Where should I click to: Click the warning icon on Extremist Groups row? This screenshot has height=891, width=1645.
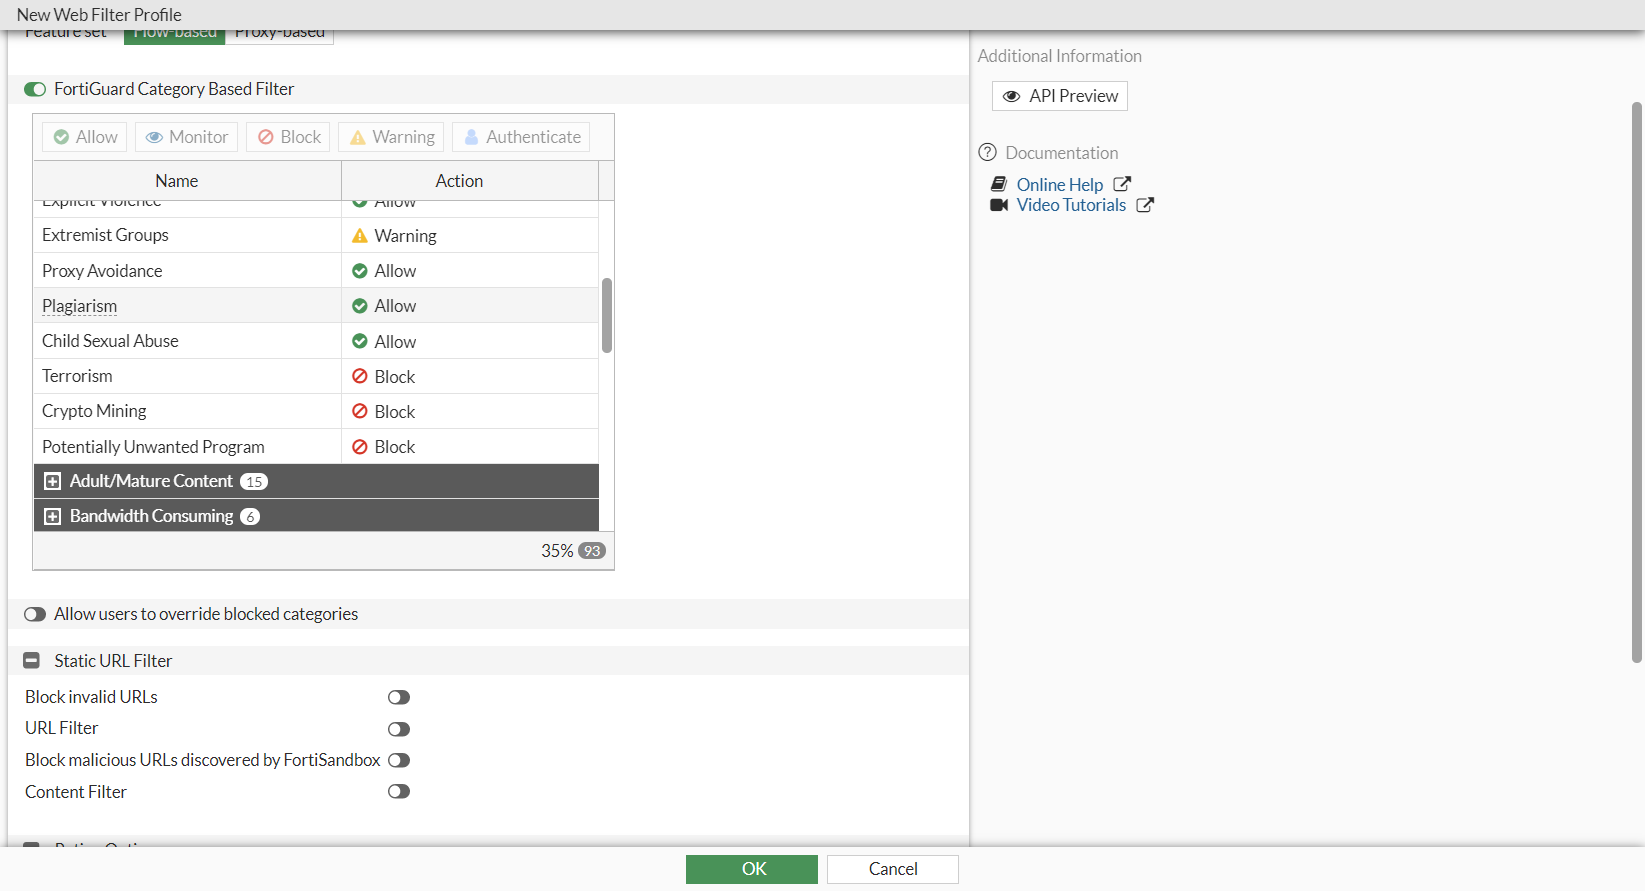[x=360, y=236]
